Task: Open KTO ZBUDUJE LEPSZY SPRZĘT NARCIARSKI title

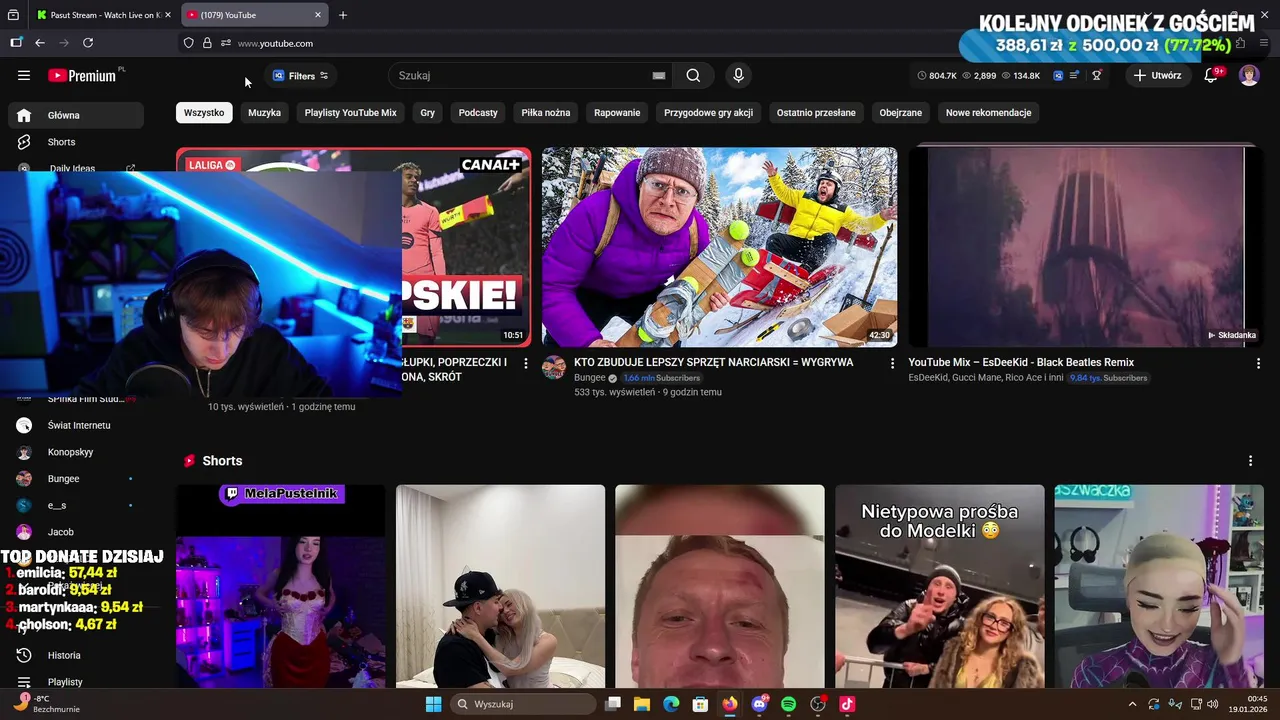Action: coord(714,362)
